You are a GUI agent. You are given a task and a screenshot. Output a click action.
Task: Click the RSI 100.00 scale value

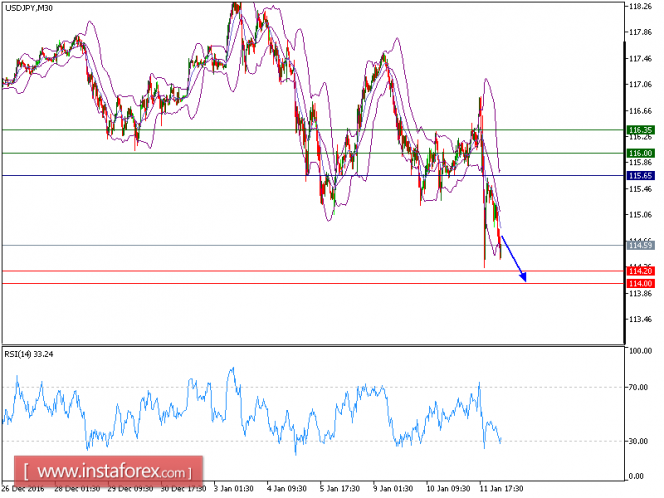click(x=640, y=351)
